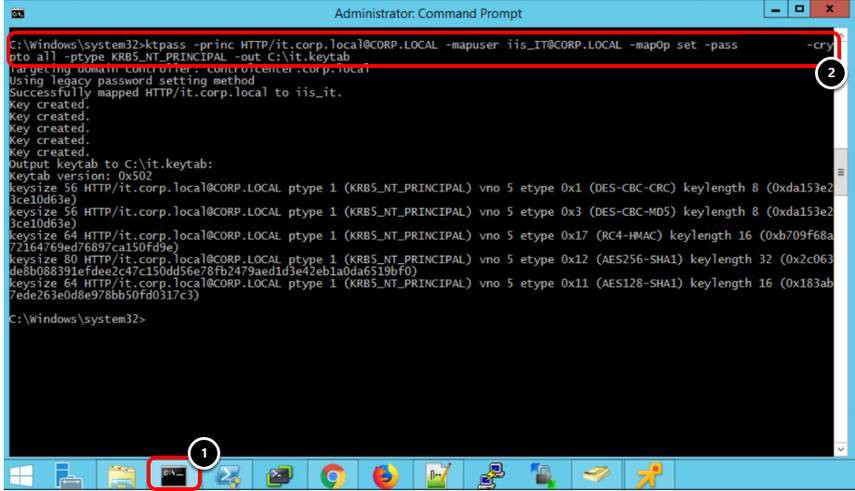
Task: Click the AES128-SHA1 keysize line
Action: (x=421, y=289)
